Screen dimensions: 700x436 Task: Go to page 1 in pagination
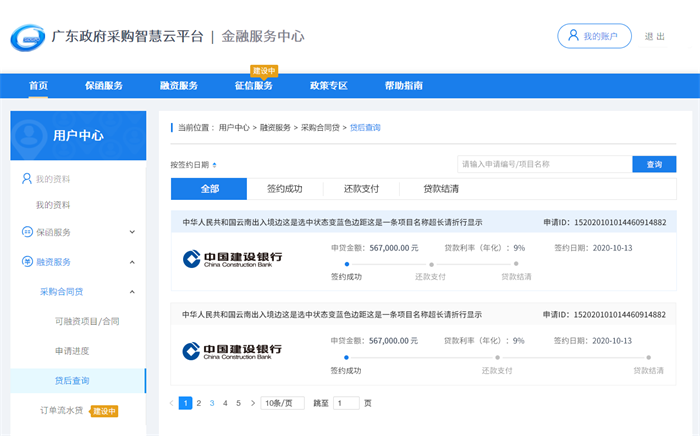pos(185,403)
